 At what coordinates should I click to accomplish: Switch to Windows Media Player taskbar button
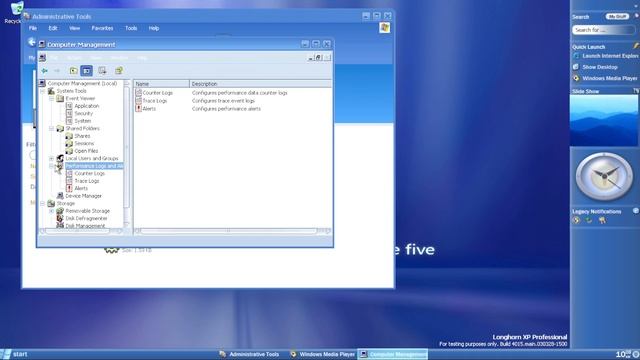point(322,354)
